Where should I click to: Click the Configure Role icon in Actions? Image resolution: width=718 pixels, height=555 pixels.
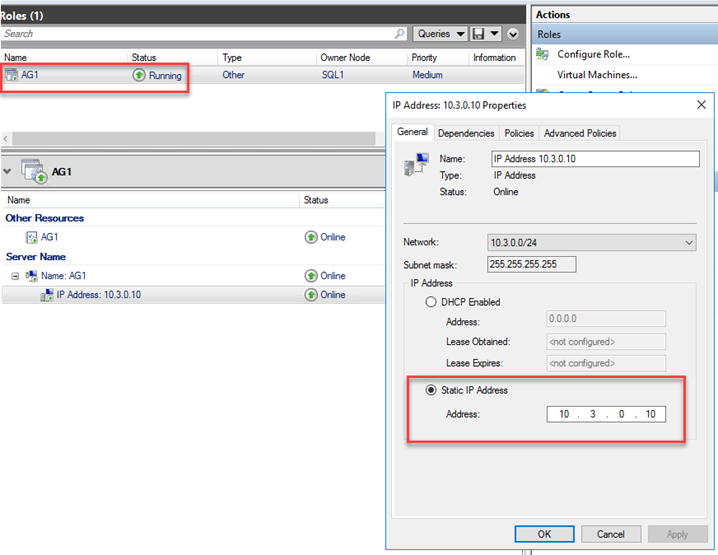(x=543, y=54)
